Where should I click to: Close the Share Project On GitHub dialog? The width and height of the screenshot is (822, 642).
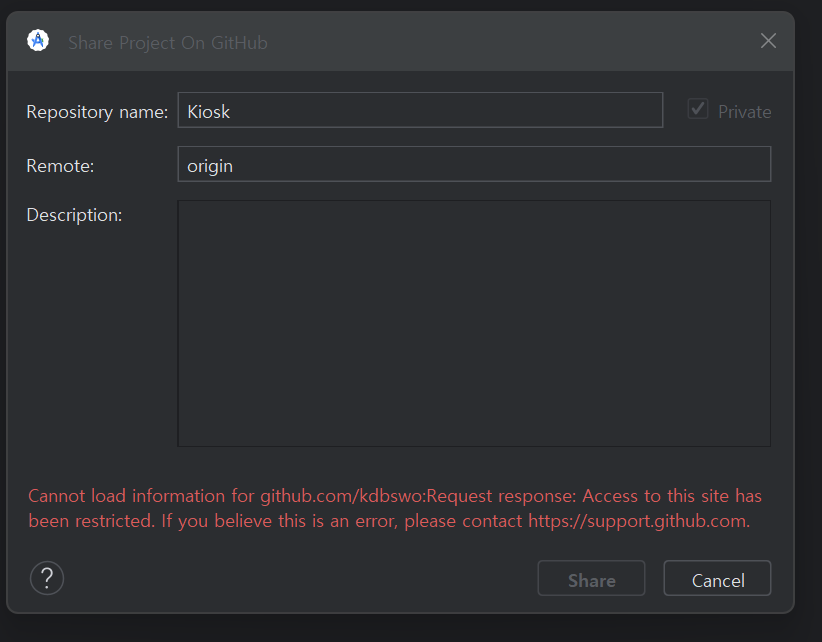tap(768, 41)
